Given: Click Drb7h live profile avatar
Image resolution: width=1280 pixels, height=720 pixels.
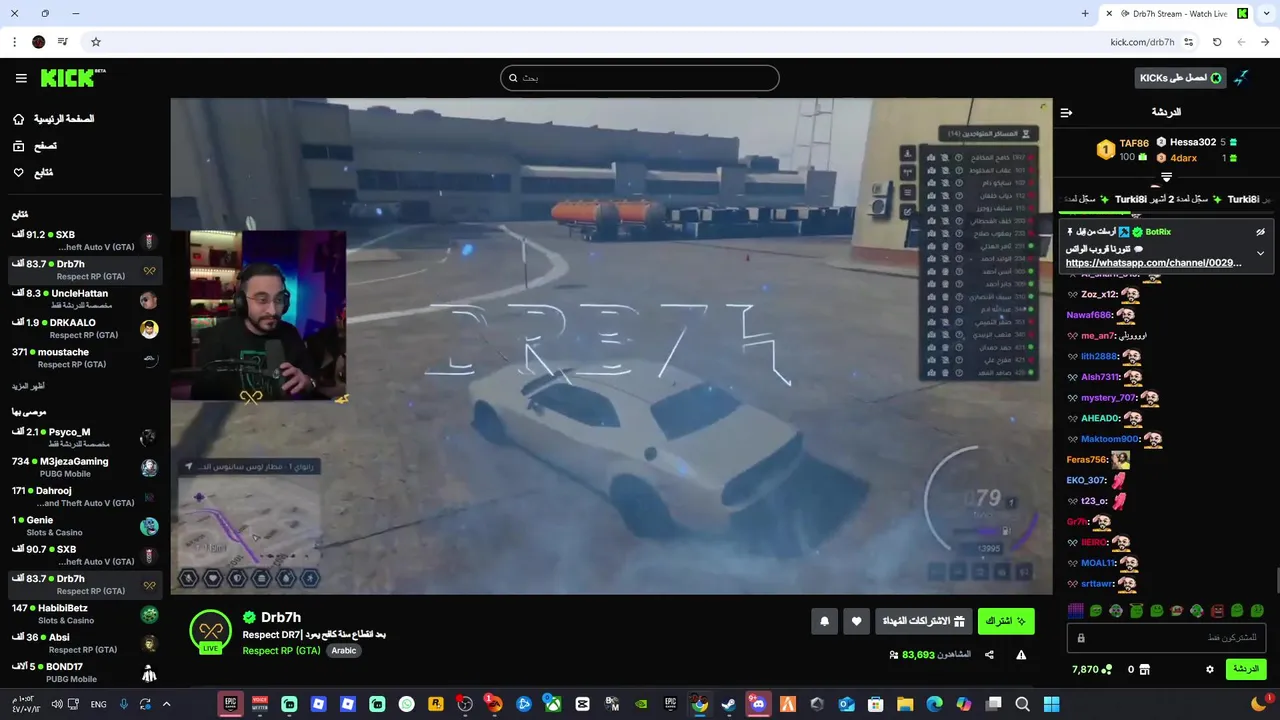Looking at the screenshot, I should coord(210,632).
